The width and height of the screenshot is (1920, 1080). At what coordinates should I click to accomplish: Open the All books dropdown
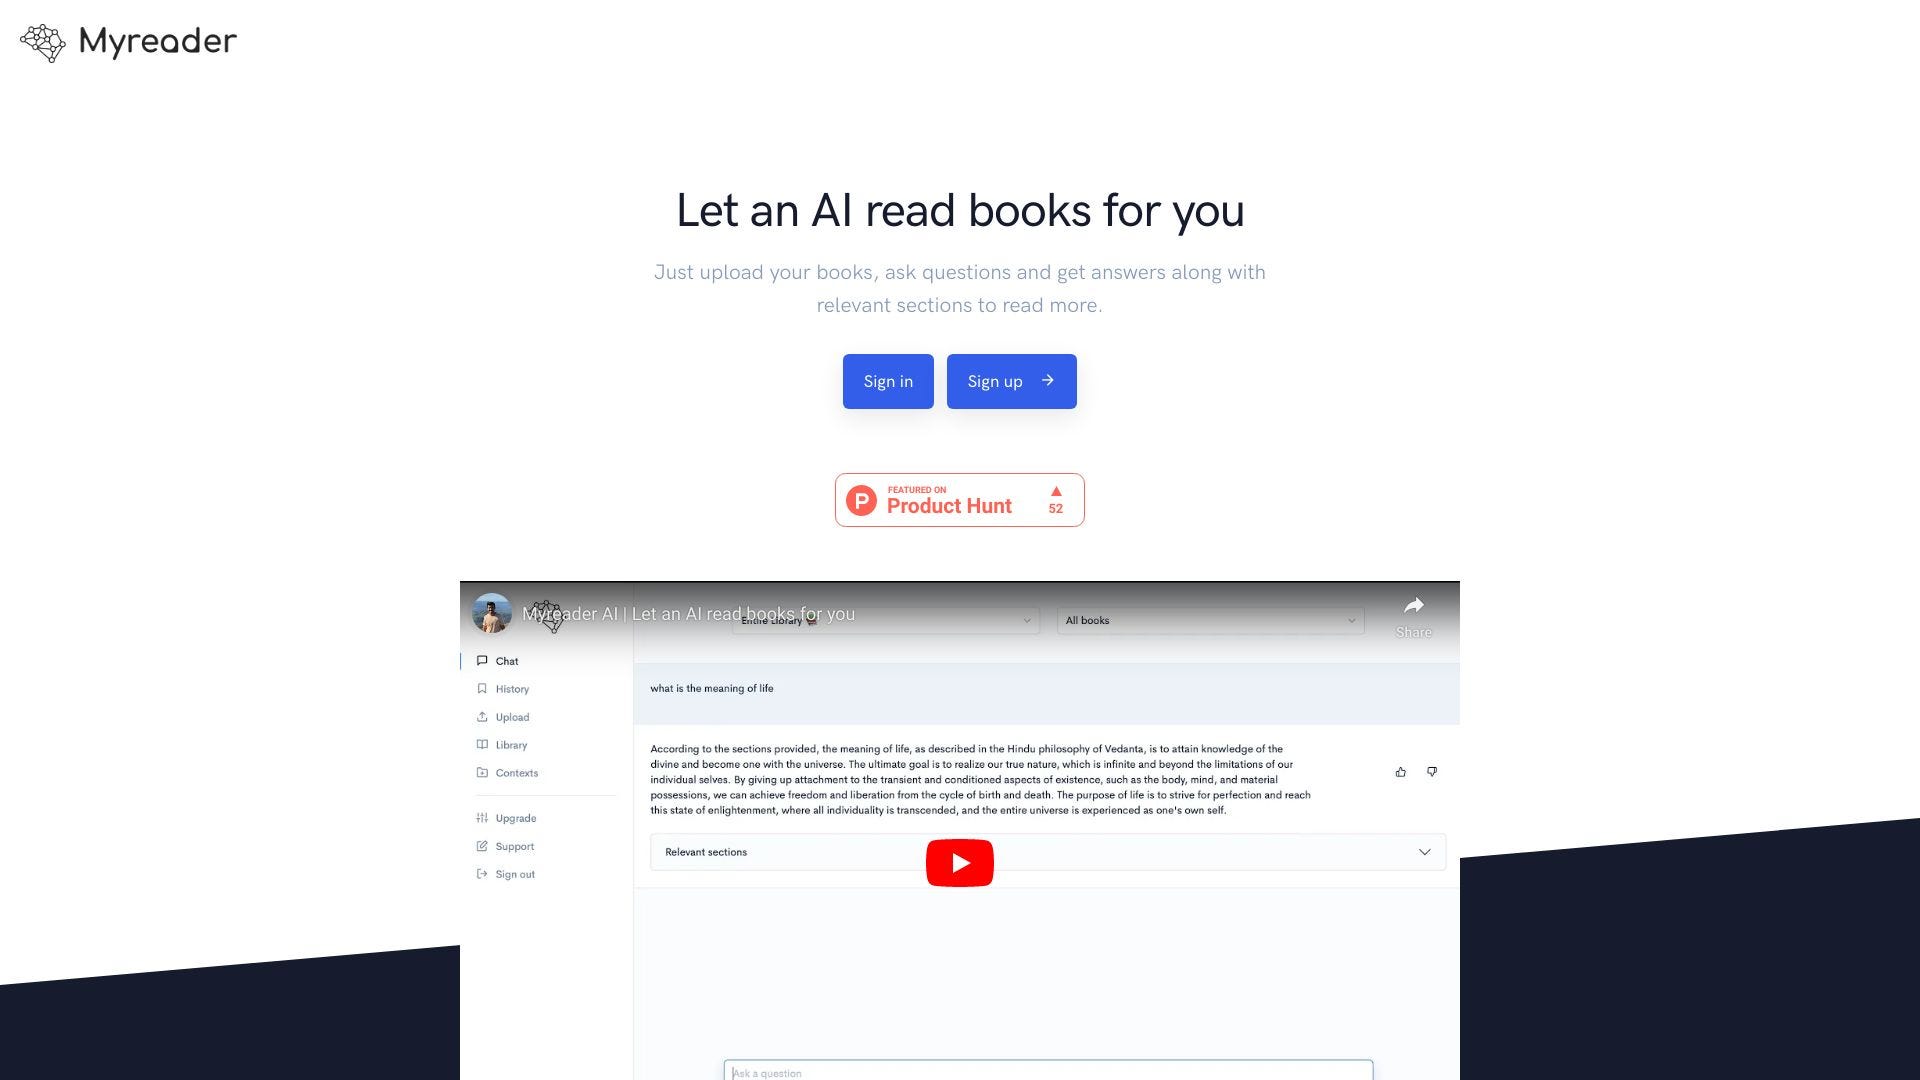pos(1209,620)
